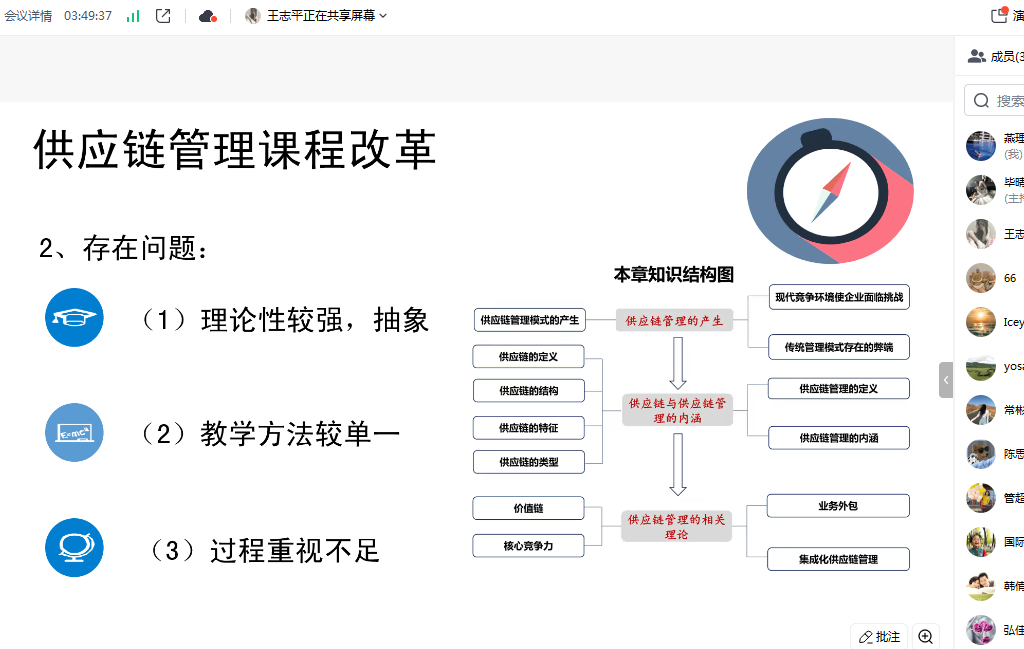Select member 66 in the list
1024x649 pixels.
[982, 278]
